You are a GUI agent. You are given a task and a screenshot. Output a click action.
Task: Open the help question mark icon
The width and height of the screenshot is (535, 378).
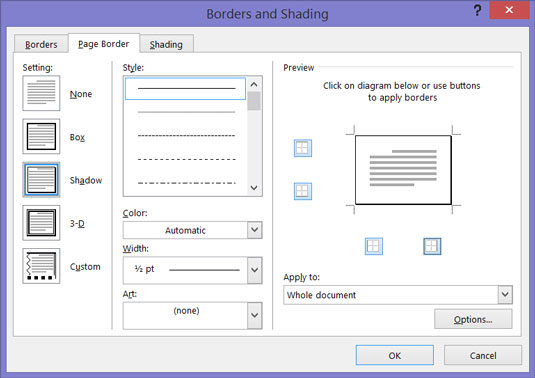coord(477,10)
